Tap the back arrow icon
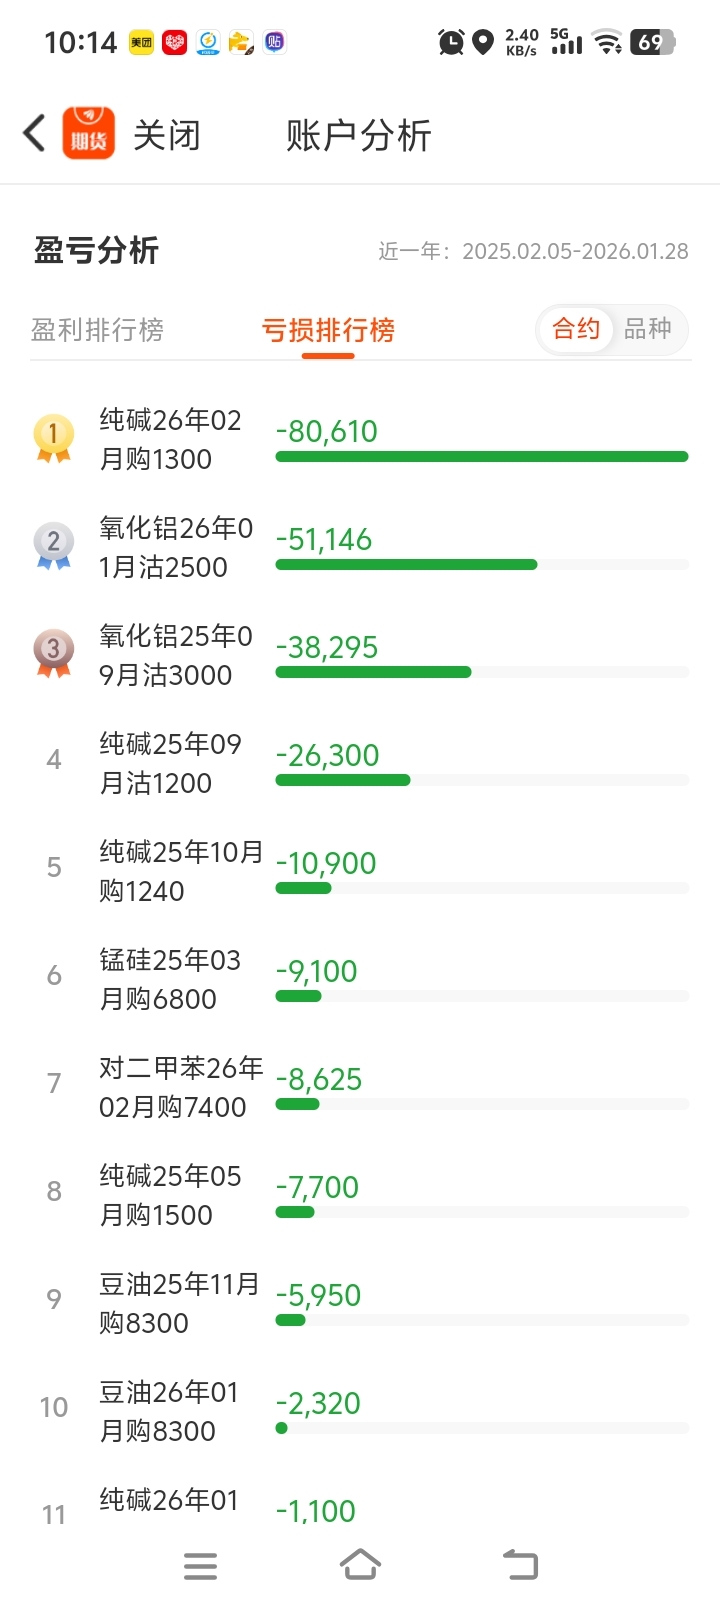This screenshot has width=720, height=1608. pos(34,133)
